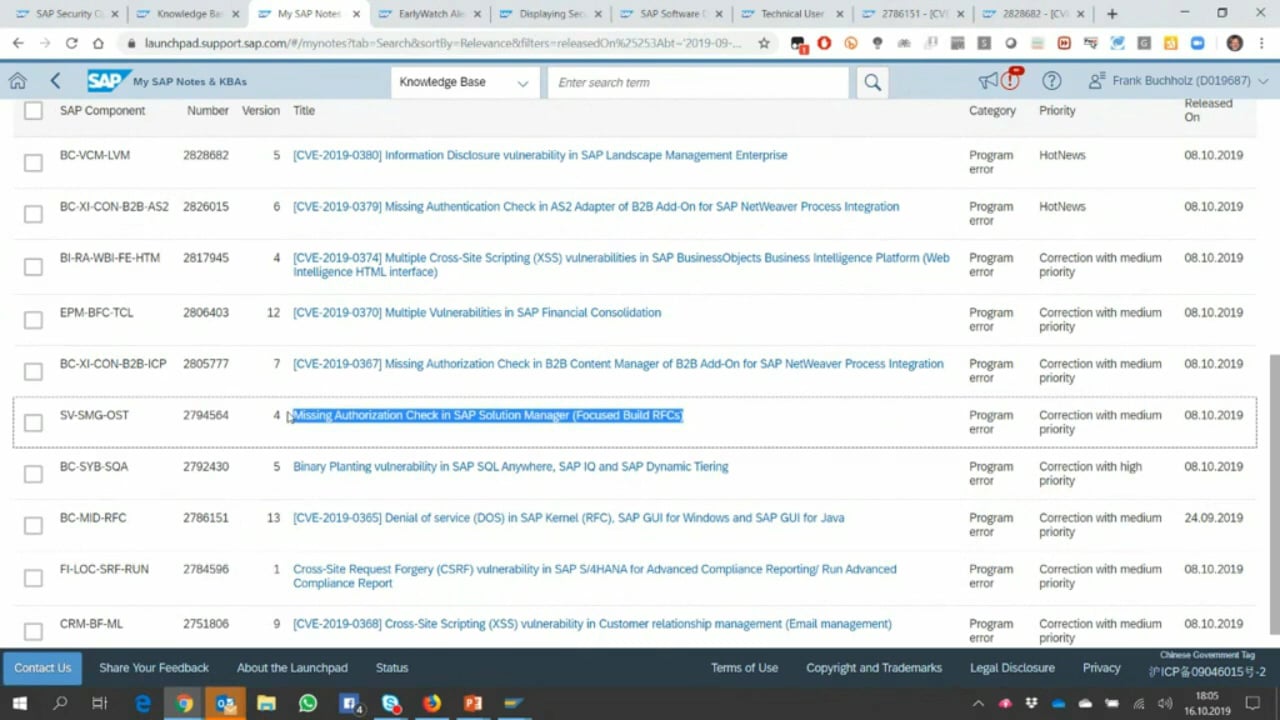
Task: Open the help question mark icon
Action: 1051,81
